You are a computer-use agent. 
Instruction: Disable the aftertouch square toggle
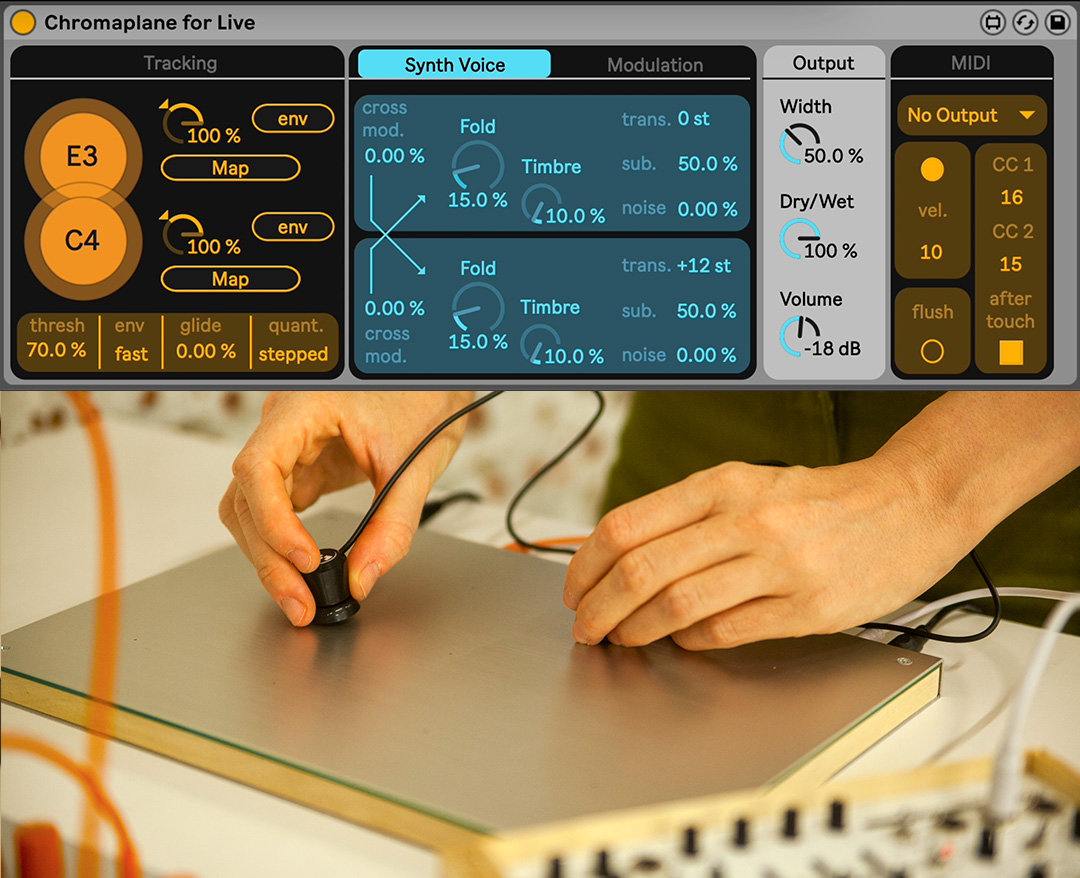pos(1011,353)
